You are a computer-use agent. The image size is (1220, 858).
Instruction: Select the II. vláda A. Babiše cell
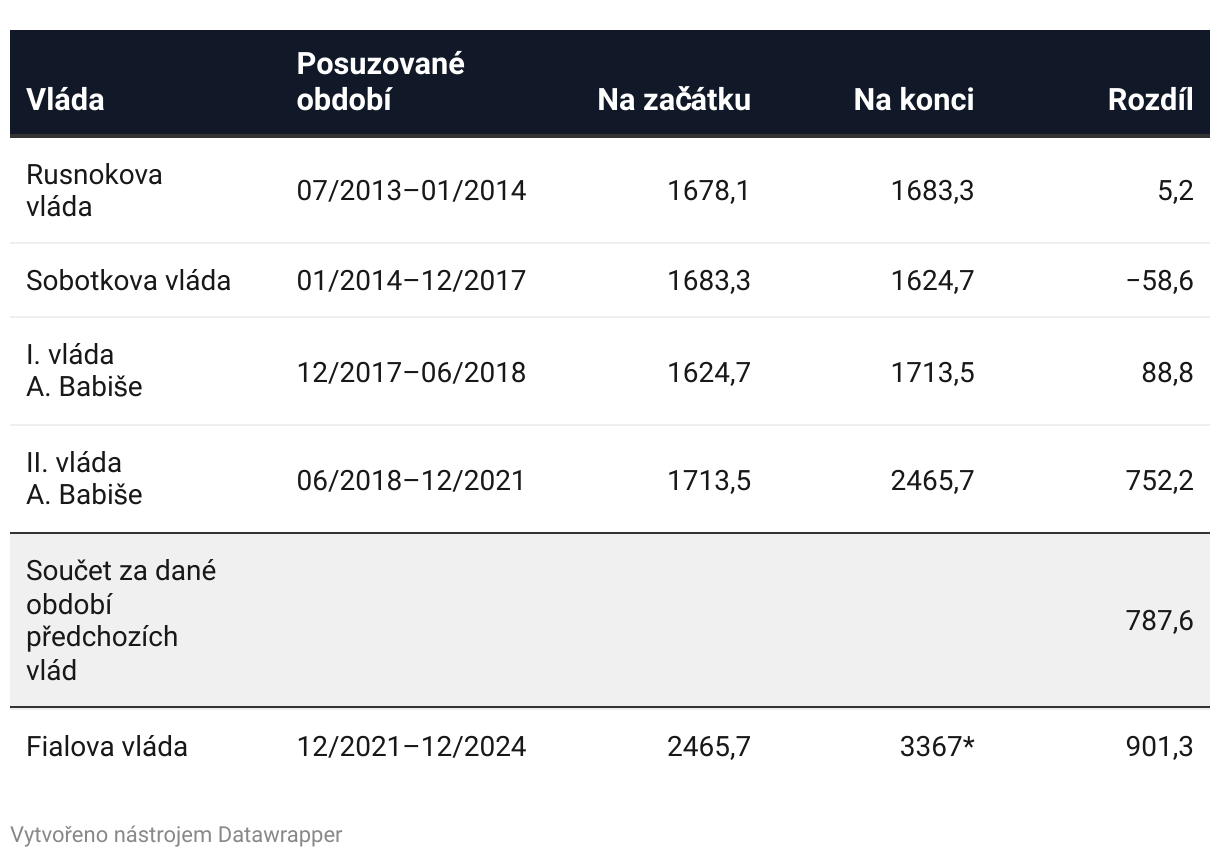click(x=84, y=479)
